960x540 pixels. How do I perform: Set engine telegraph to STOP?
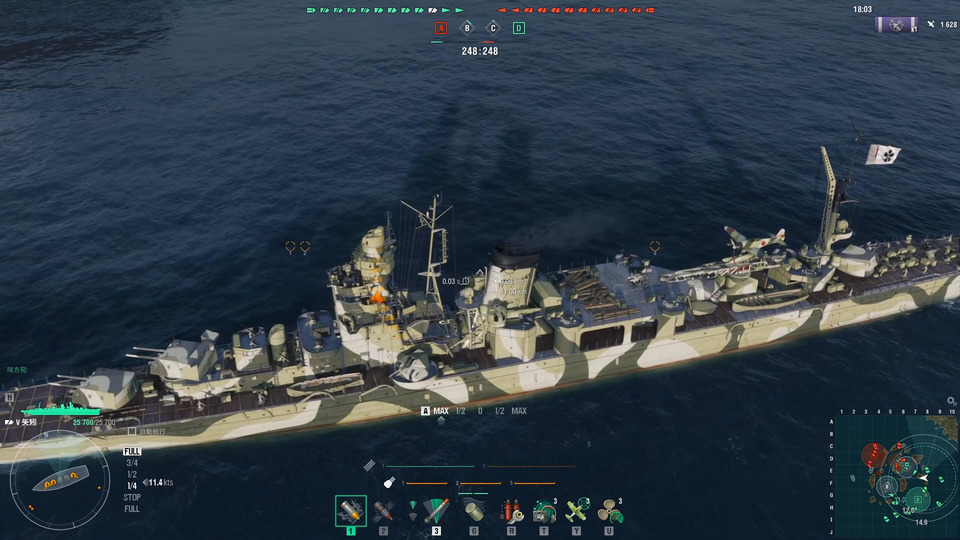point(132,497)
